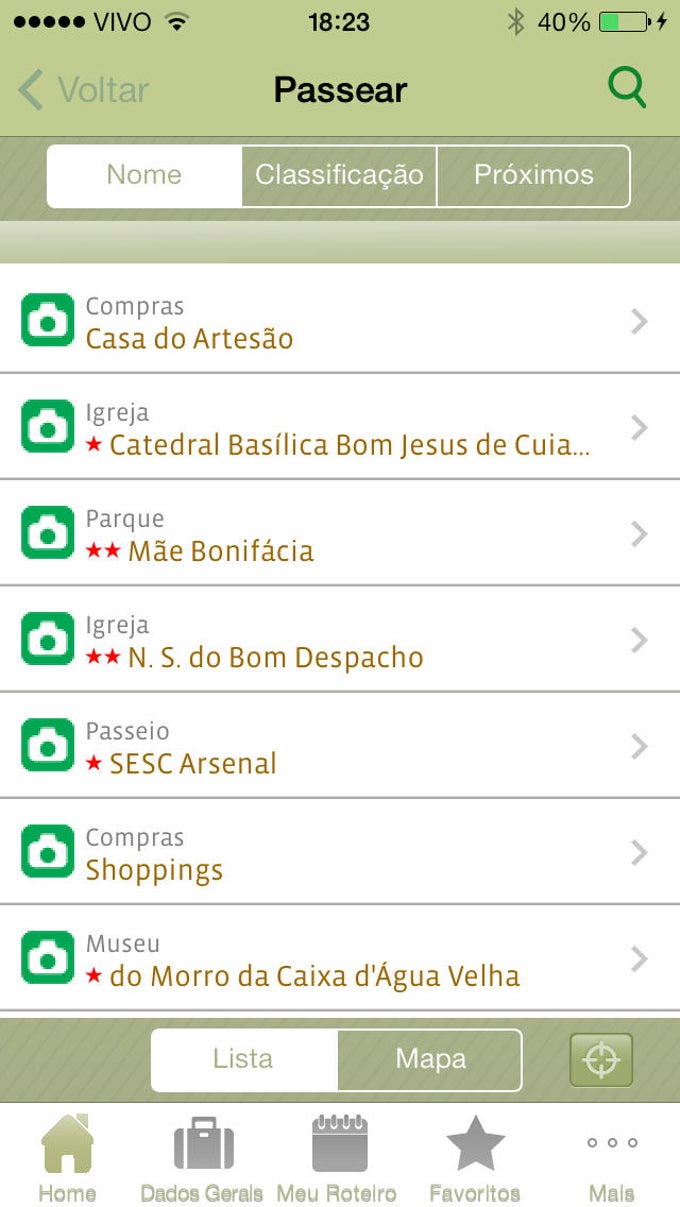Open N. S. do Bom Despacho entry
Image resolution: width=680 pixels, height=1207 pixels.
tap(340, 640)
